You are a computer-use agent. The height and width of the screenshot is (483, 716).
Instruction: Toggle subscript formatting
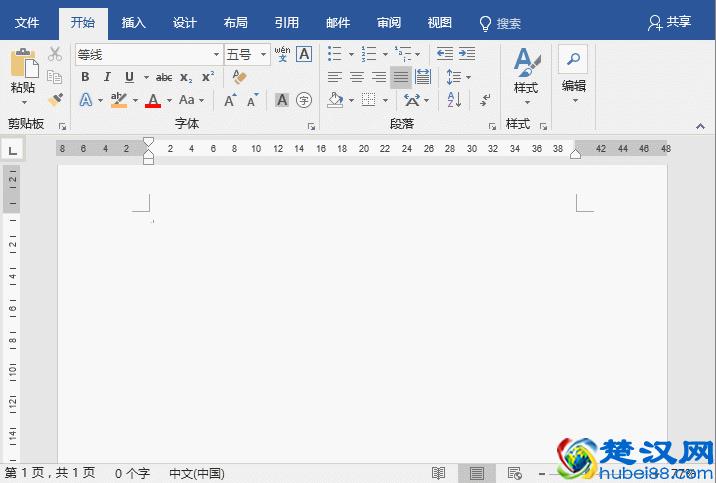point(186,77)
